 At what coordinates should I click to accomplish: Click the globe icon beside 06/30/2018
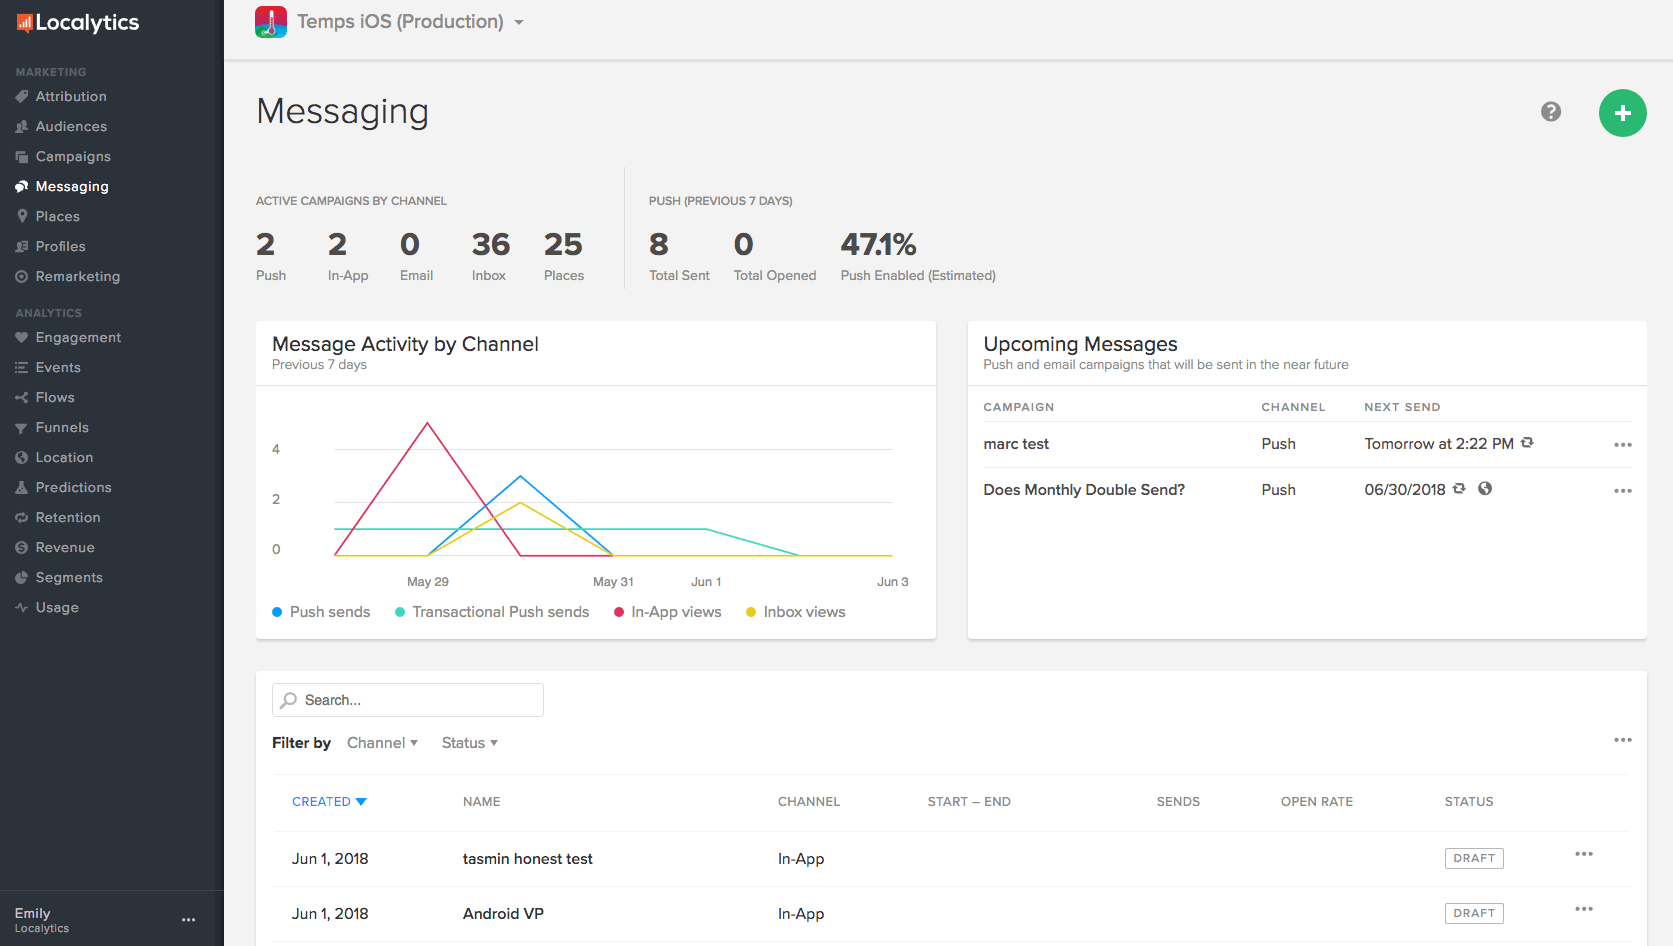(x=1485, y=489)
